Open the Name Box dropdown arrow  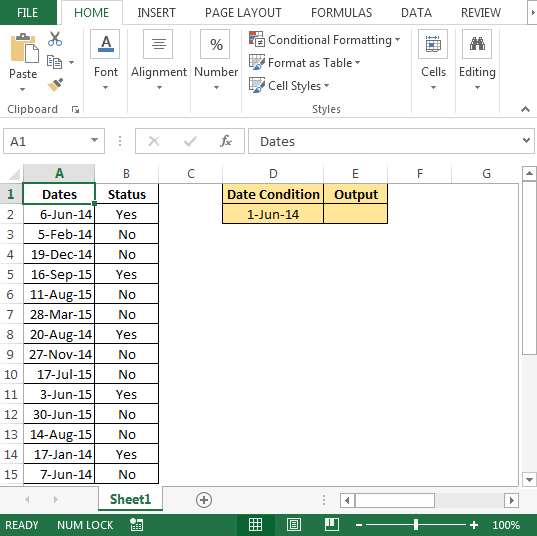coord(94,140)
